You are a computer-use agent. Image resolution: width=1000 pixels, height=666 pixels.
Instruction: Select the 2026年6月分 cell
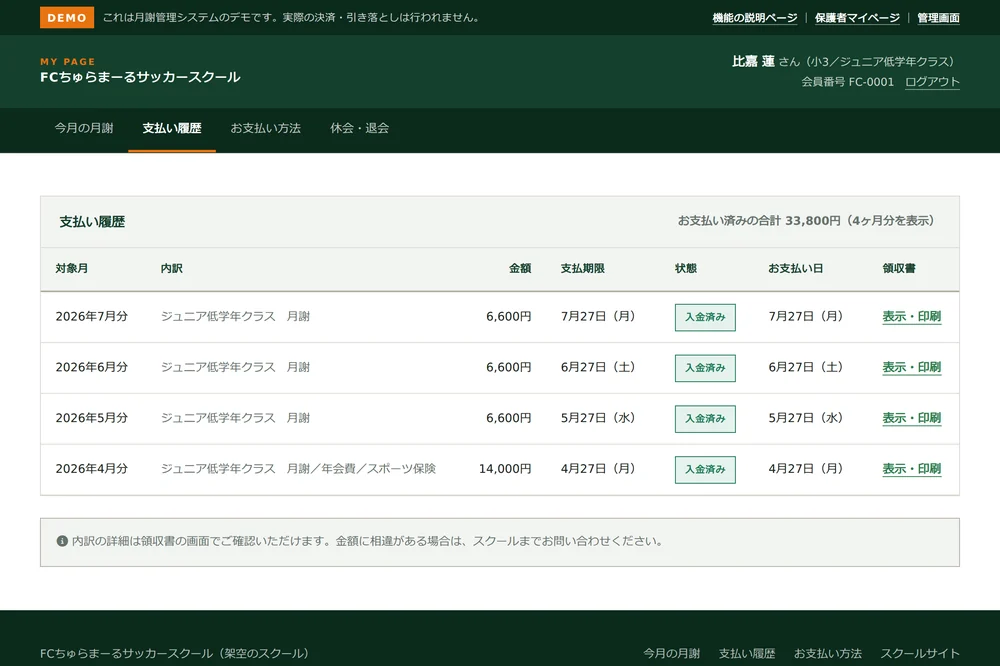[x=92, y=367]
